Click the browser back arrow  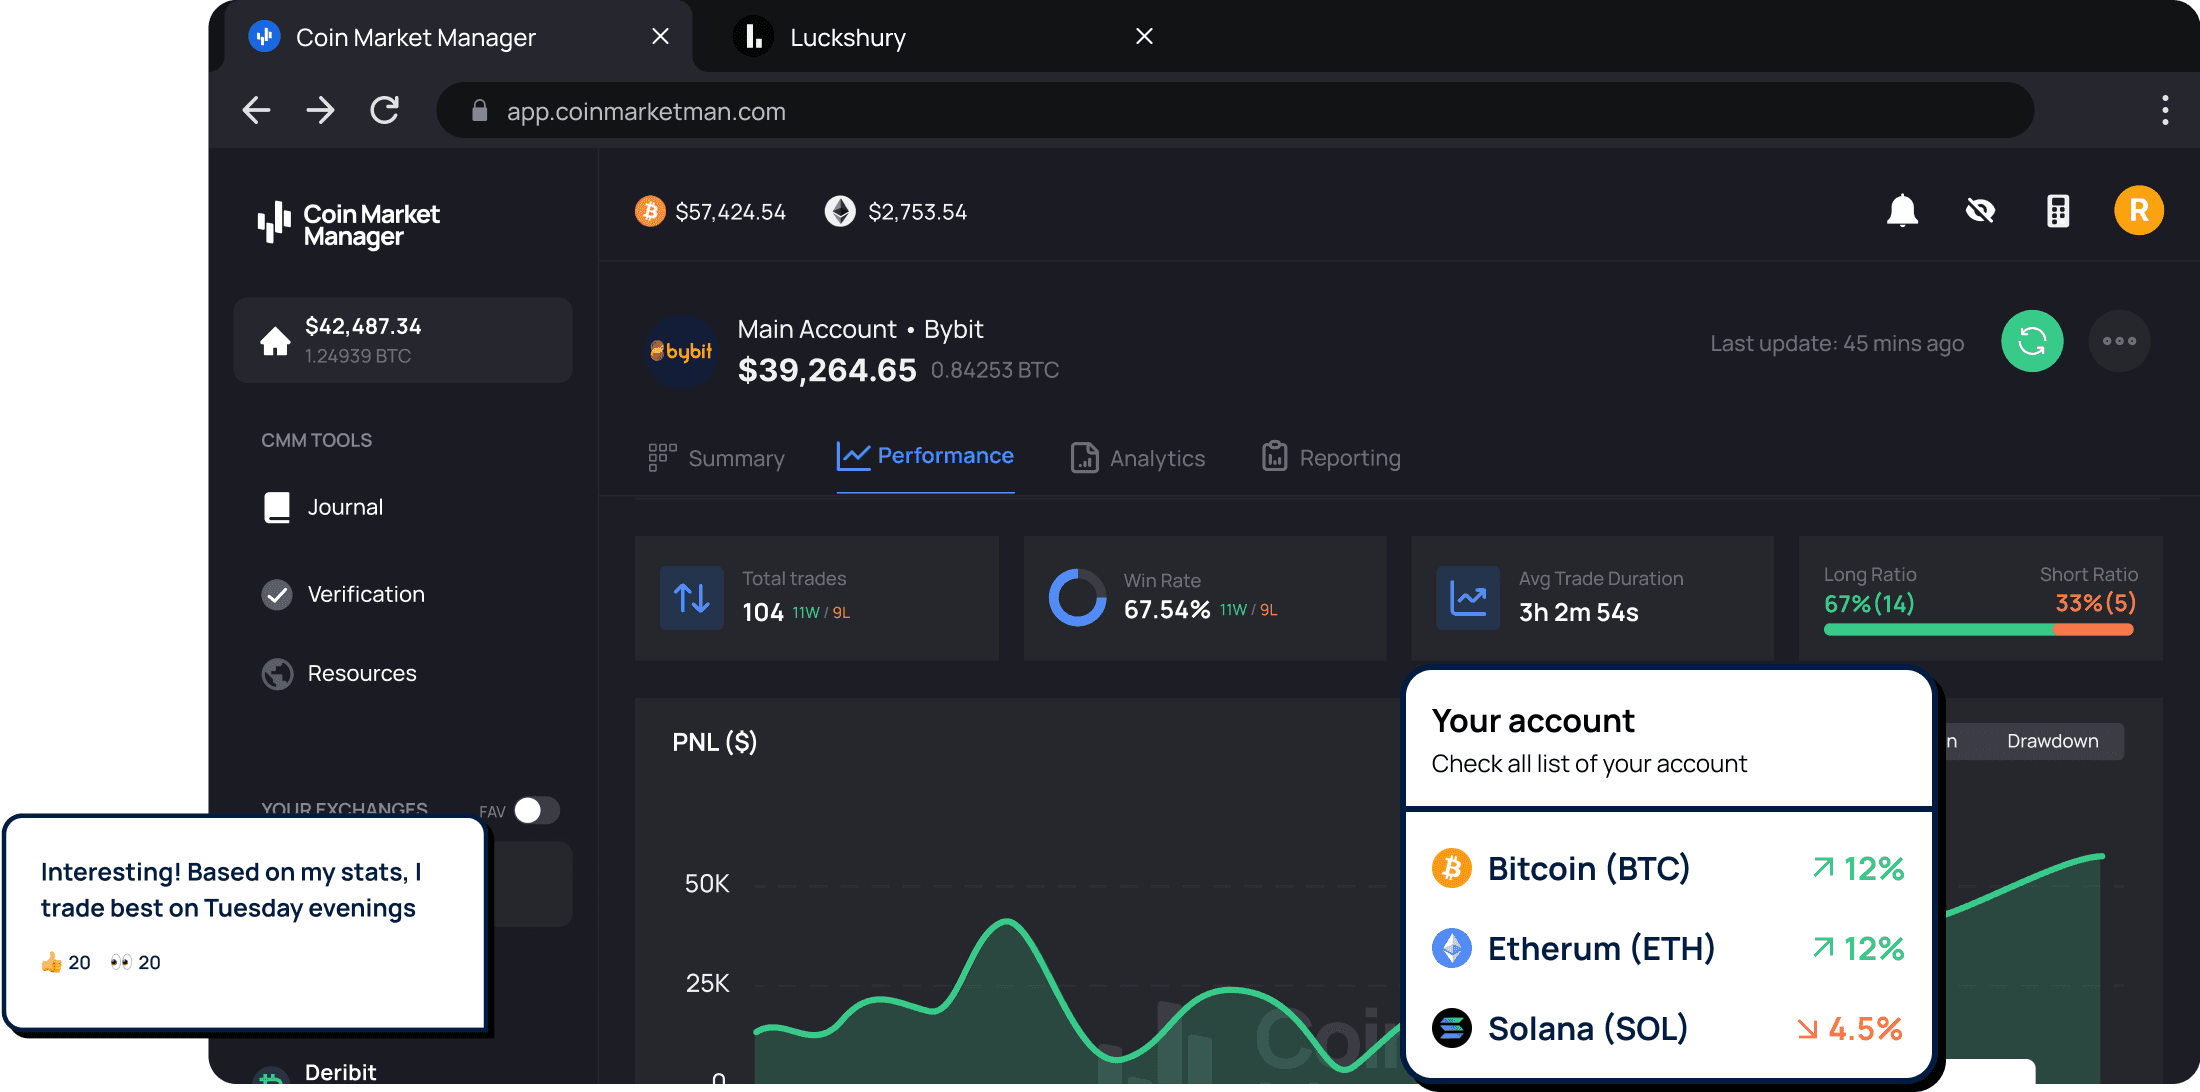coord(257,110)
